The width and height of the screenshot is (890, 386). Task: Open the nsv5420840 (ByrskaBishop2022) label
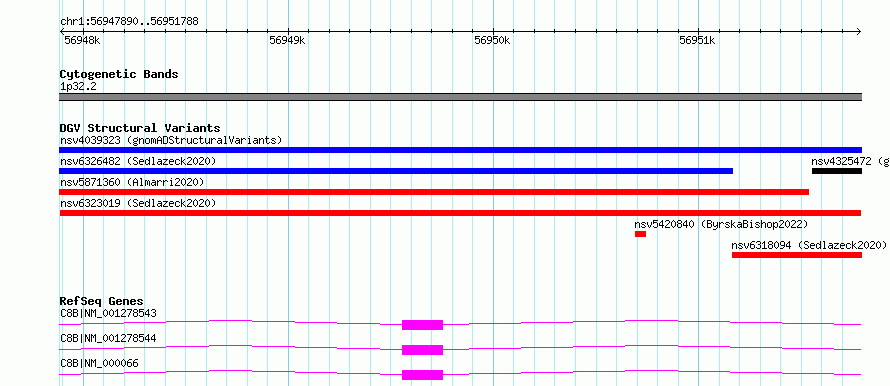tap(721, 224)
